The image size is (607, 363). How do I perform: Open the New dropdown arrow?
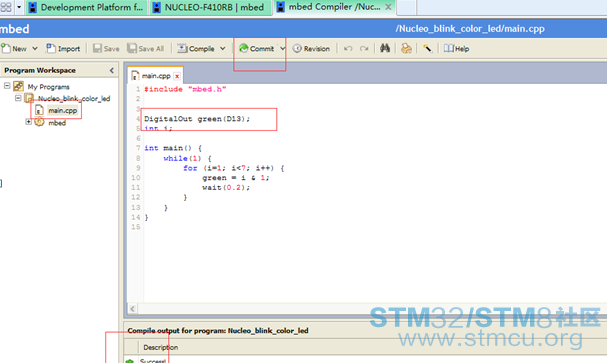pos(35,49)
